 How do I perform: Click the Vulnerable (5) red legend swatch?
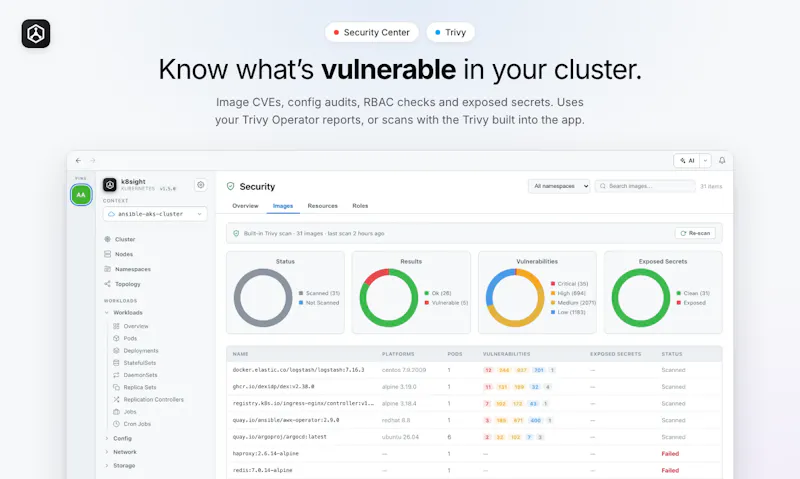click(x=427, y=303)
